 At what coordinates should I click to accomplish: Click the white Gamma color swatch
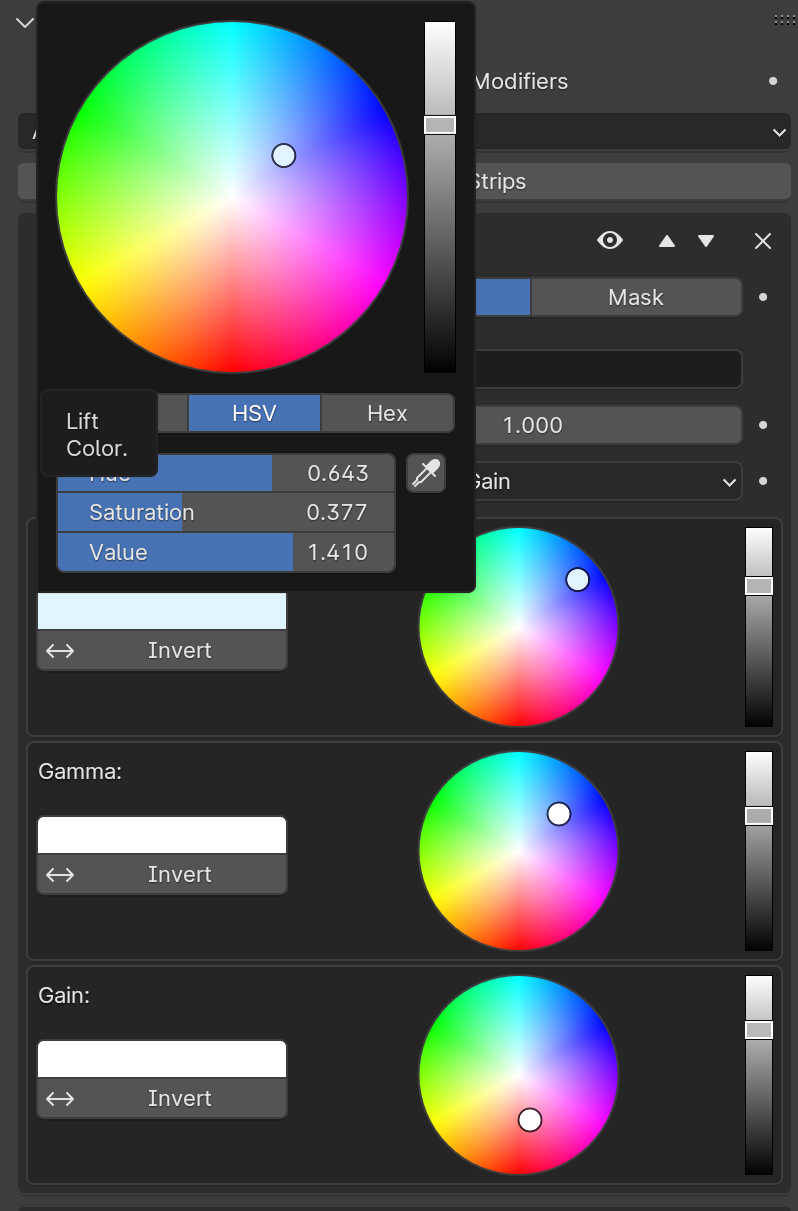pos(162,835)
